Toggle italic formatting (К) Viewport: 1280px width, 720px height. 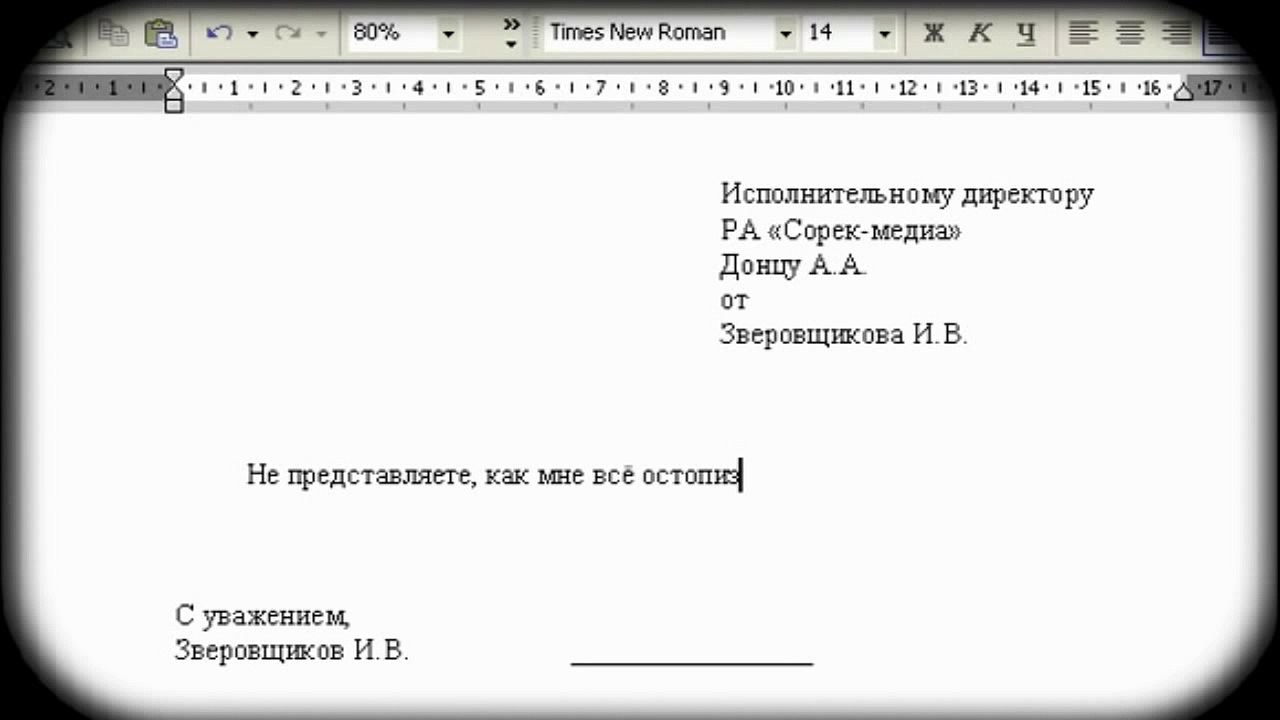(980, 33)
